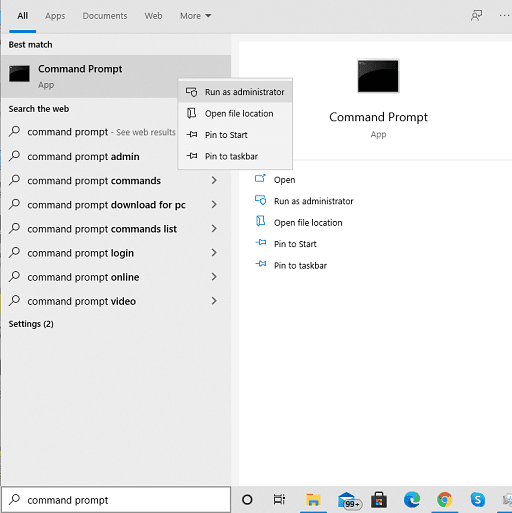Expand command prompt commands suggestion arrow
The image size is (512, 513).
point(214,180)
